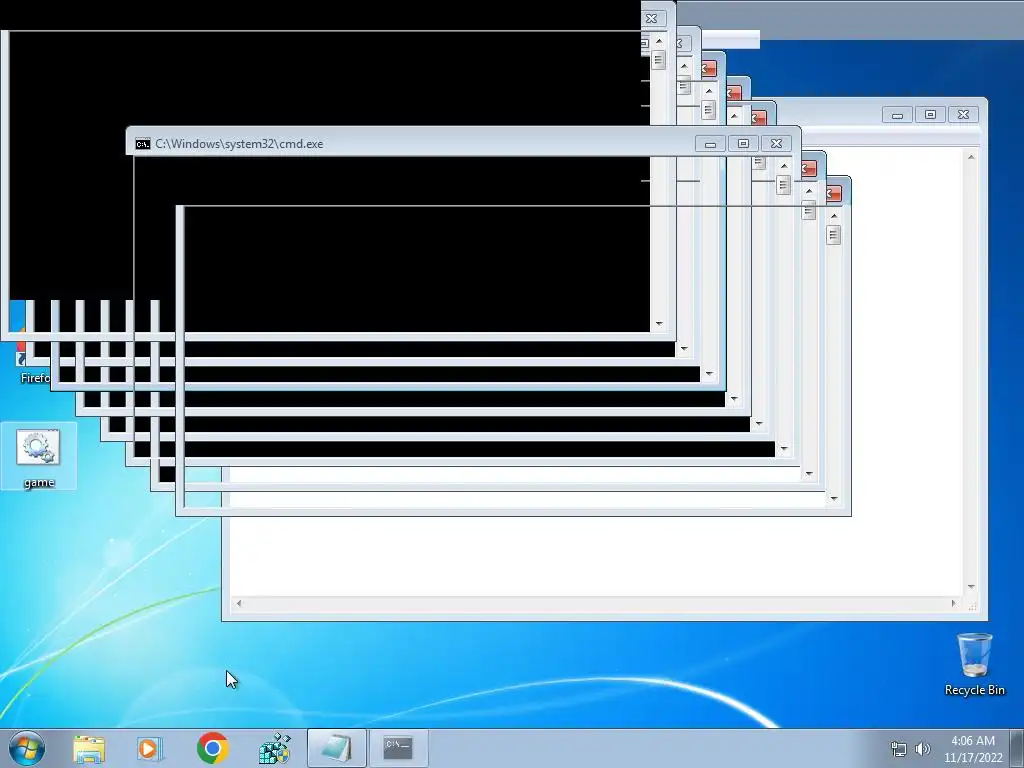The width and height of the screenshot is (1024, 768).
Task: Click Notepad horizontal scrollbar left arrow
Action: [238, 603]
